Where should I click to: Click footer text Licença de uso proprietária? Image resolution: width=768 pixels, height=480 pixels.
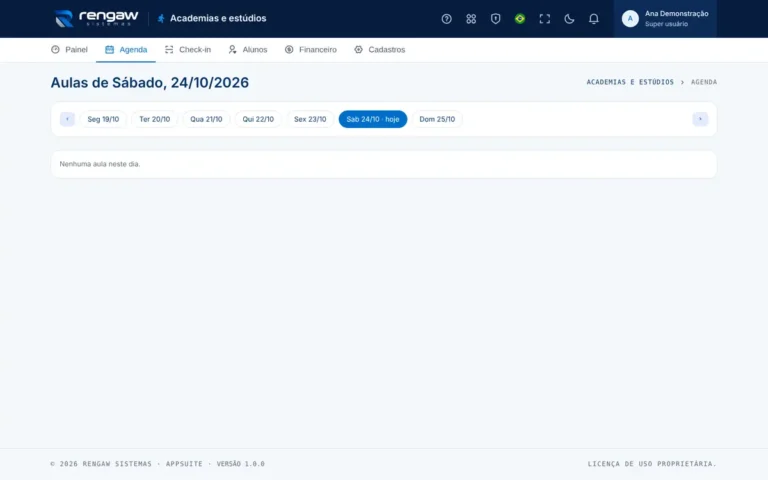tap(652, 464)
